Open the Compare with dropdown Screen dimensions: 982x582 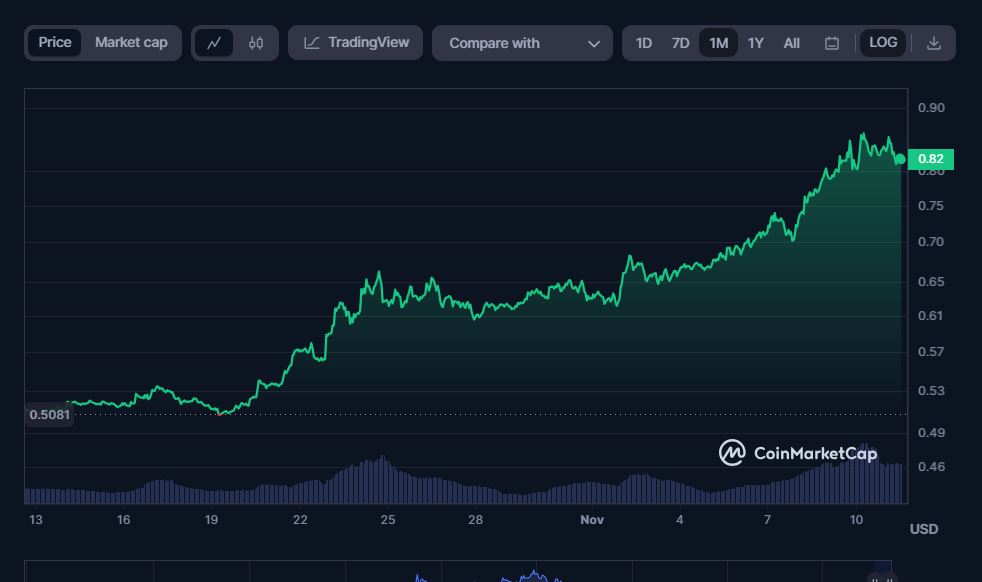pyautogui.click(x=521, y=43)
